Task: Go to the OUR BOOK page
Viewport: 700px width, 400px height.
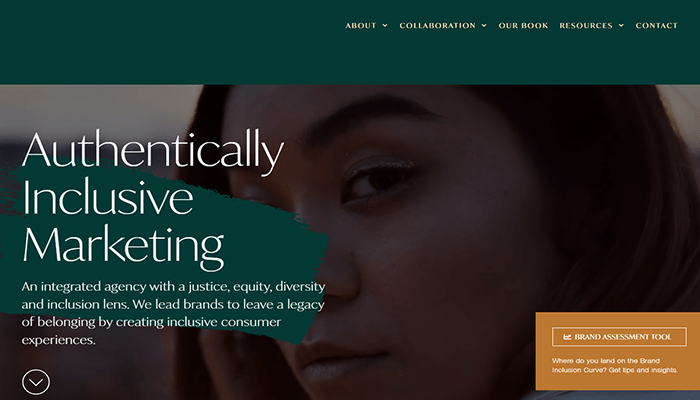Action: [x=523, y=26]
